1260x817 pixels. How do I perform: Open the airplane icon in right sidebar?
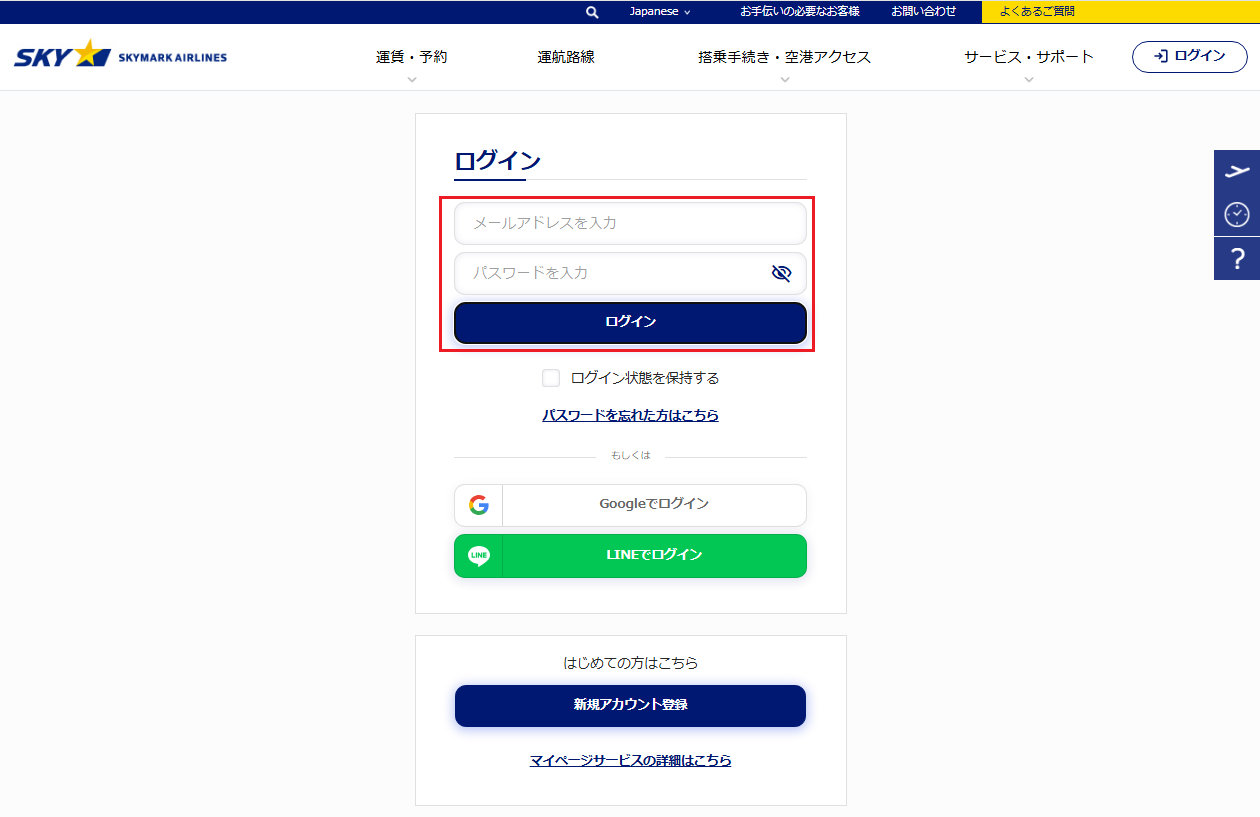[1237, 171]
